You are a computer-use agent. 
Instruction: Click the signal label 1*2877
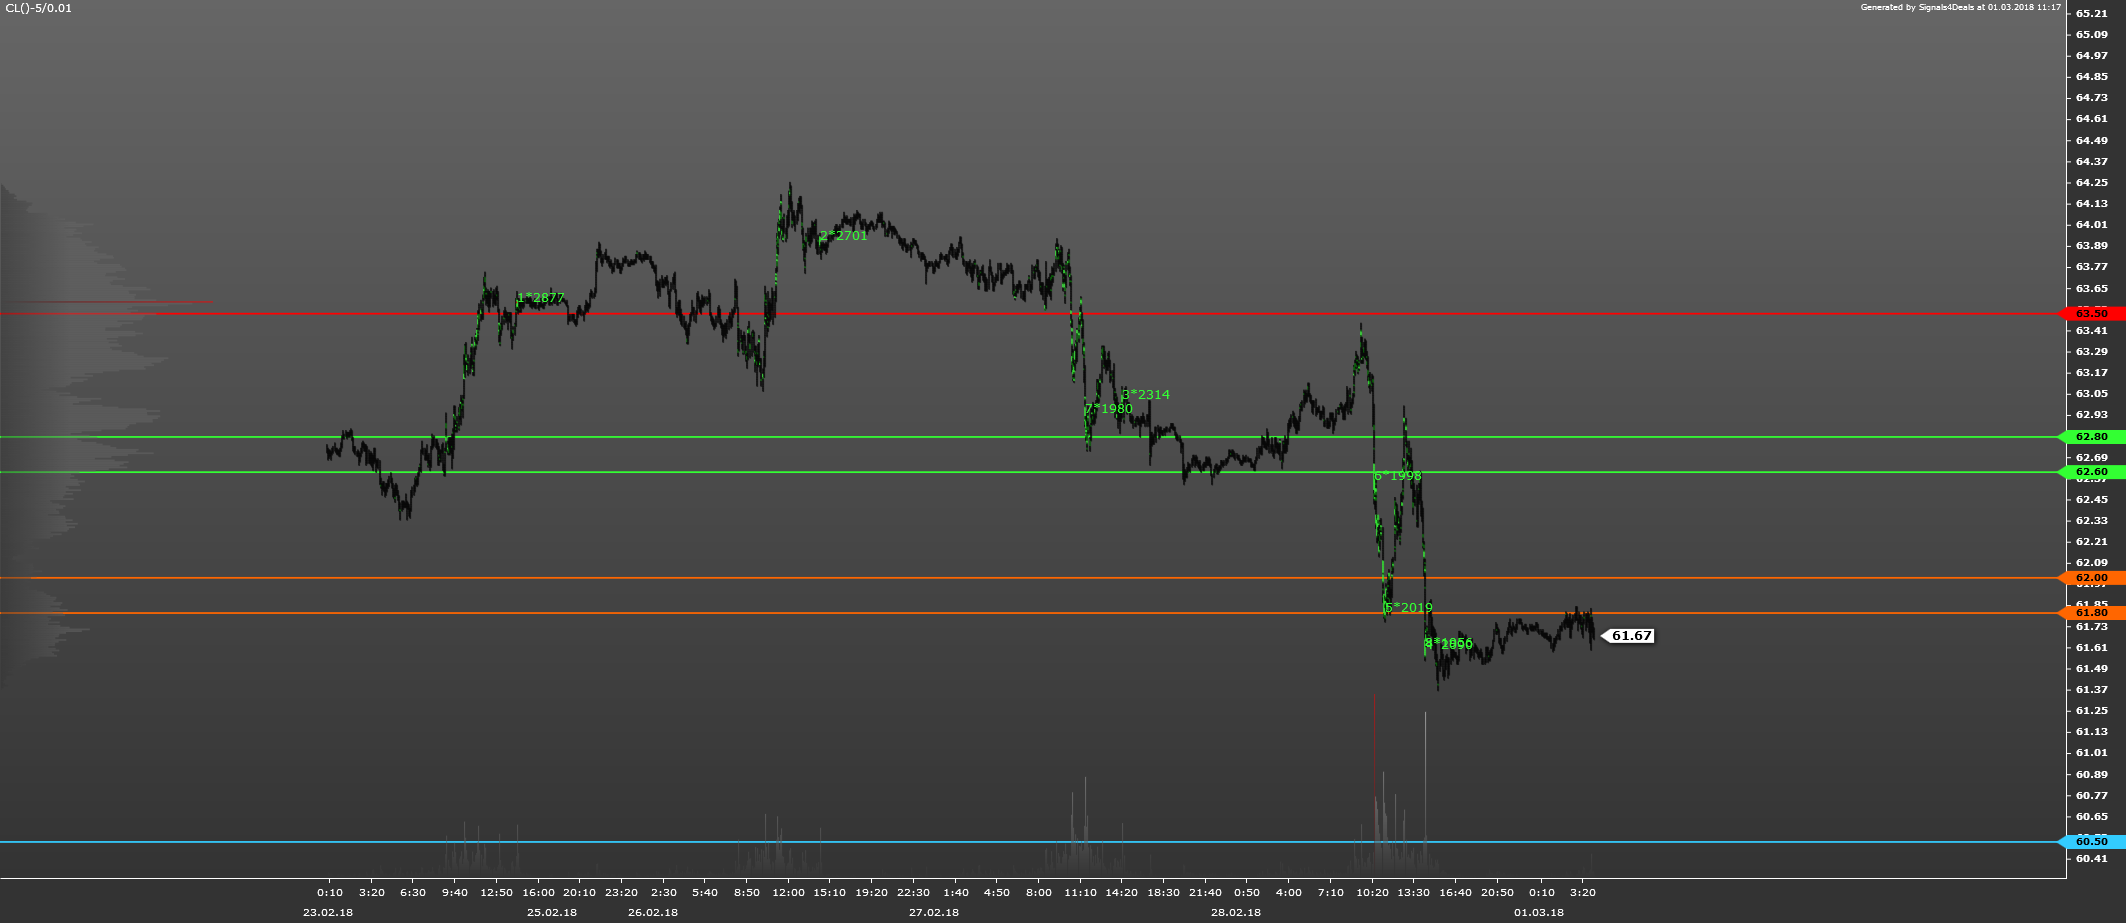pos(541,298)
